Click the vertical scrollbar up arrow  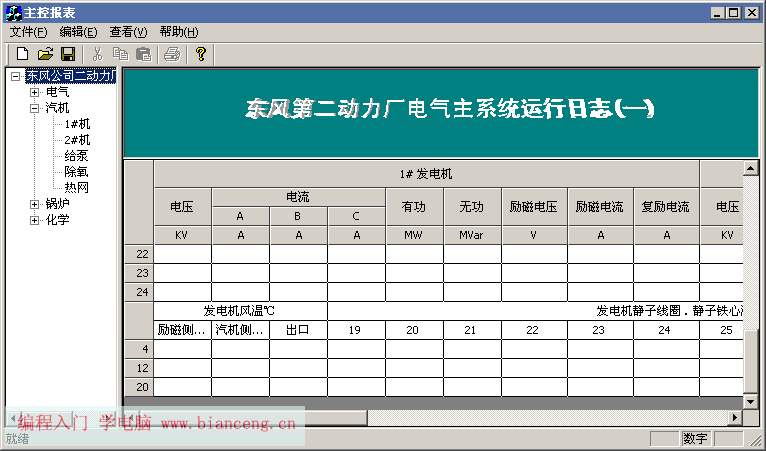750,168
